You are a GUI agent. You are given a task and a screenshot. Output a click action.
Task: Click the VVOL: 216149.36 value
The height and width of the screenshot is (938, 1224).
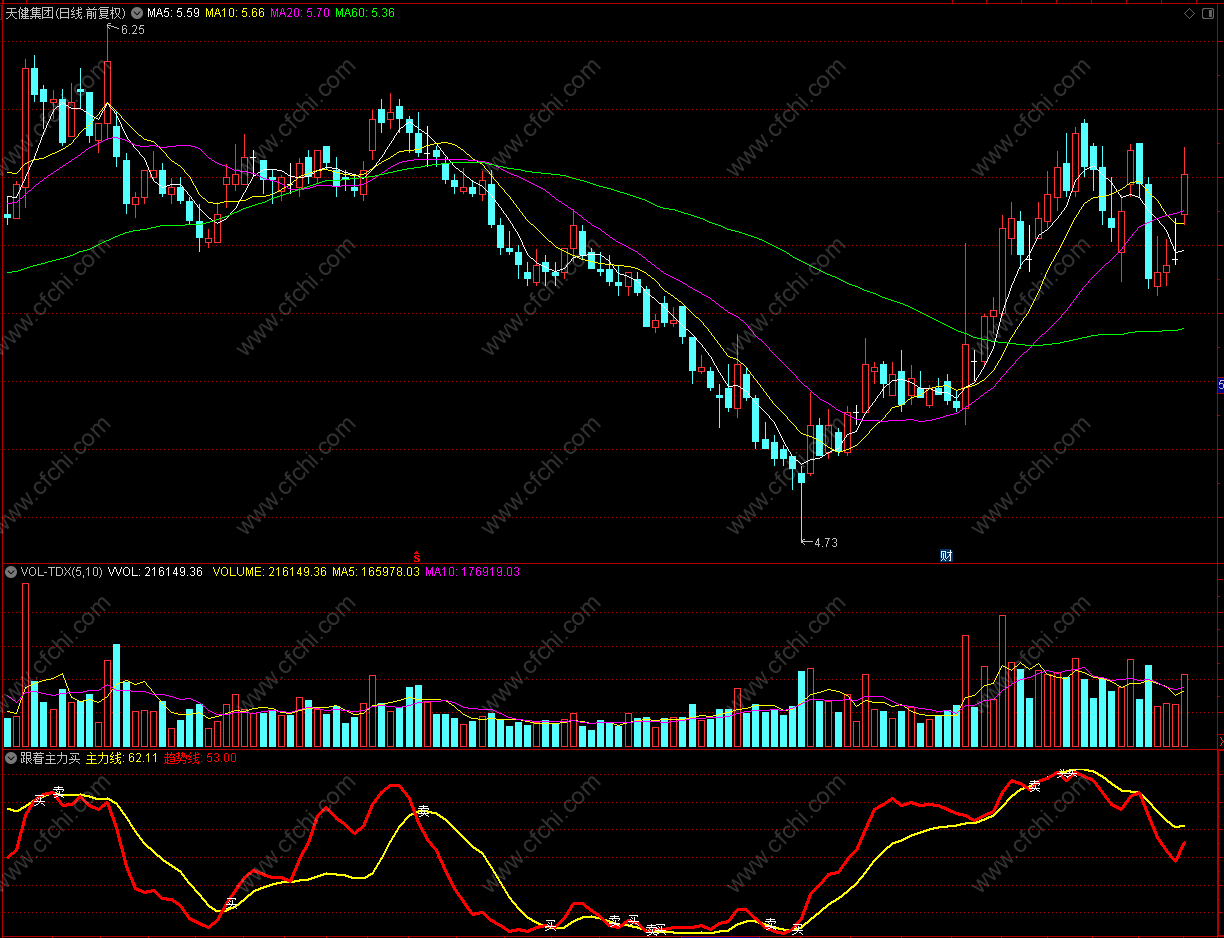point(155,572)
